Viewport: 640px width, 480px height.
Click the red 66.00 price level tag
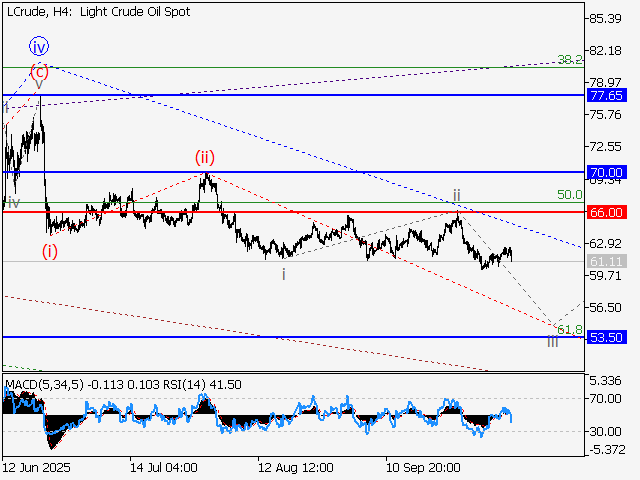607,212
